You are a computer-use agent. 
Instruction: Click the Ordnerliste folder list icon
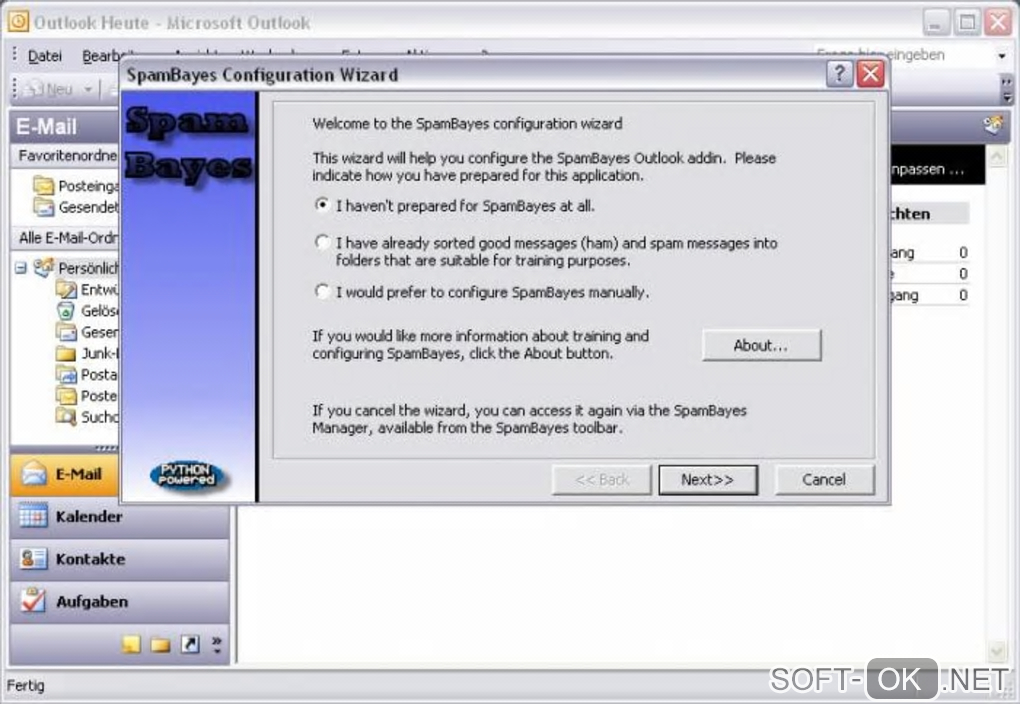[x=160, y=645]
